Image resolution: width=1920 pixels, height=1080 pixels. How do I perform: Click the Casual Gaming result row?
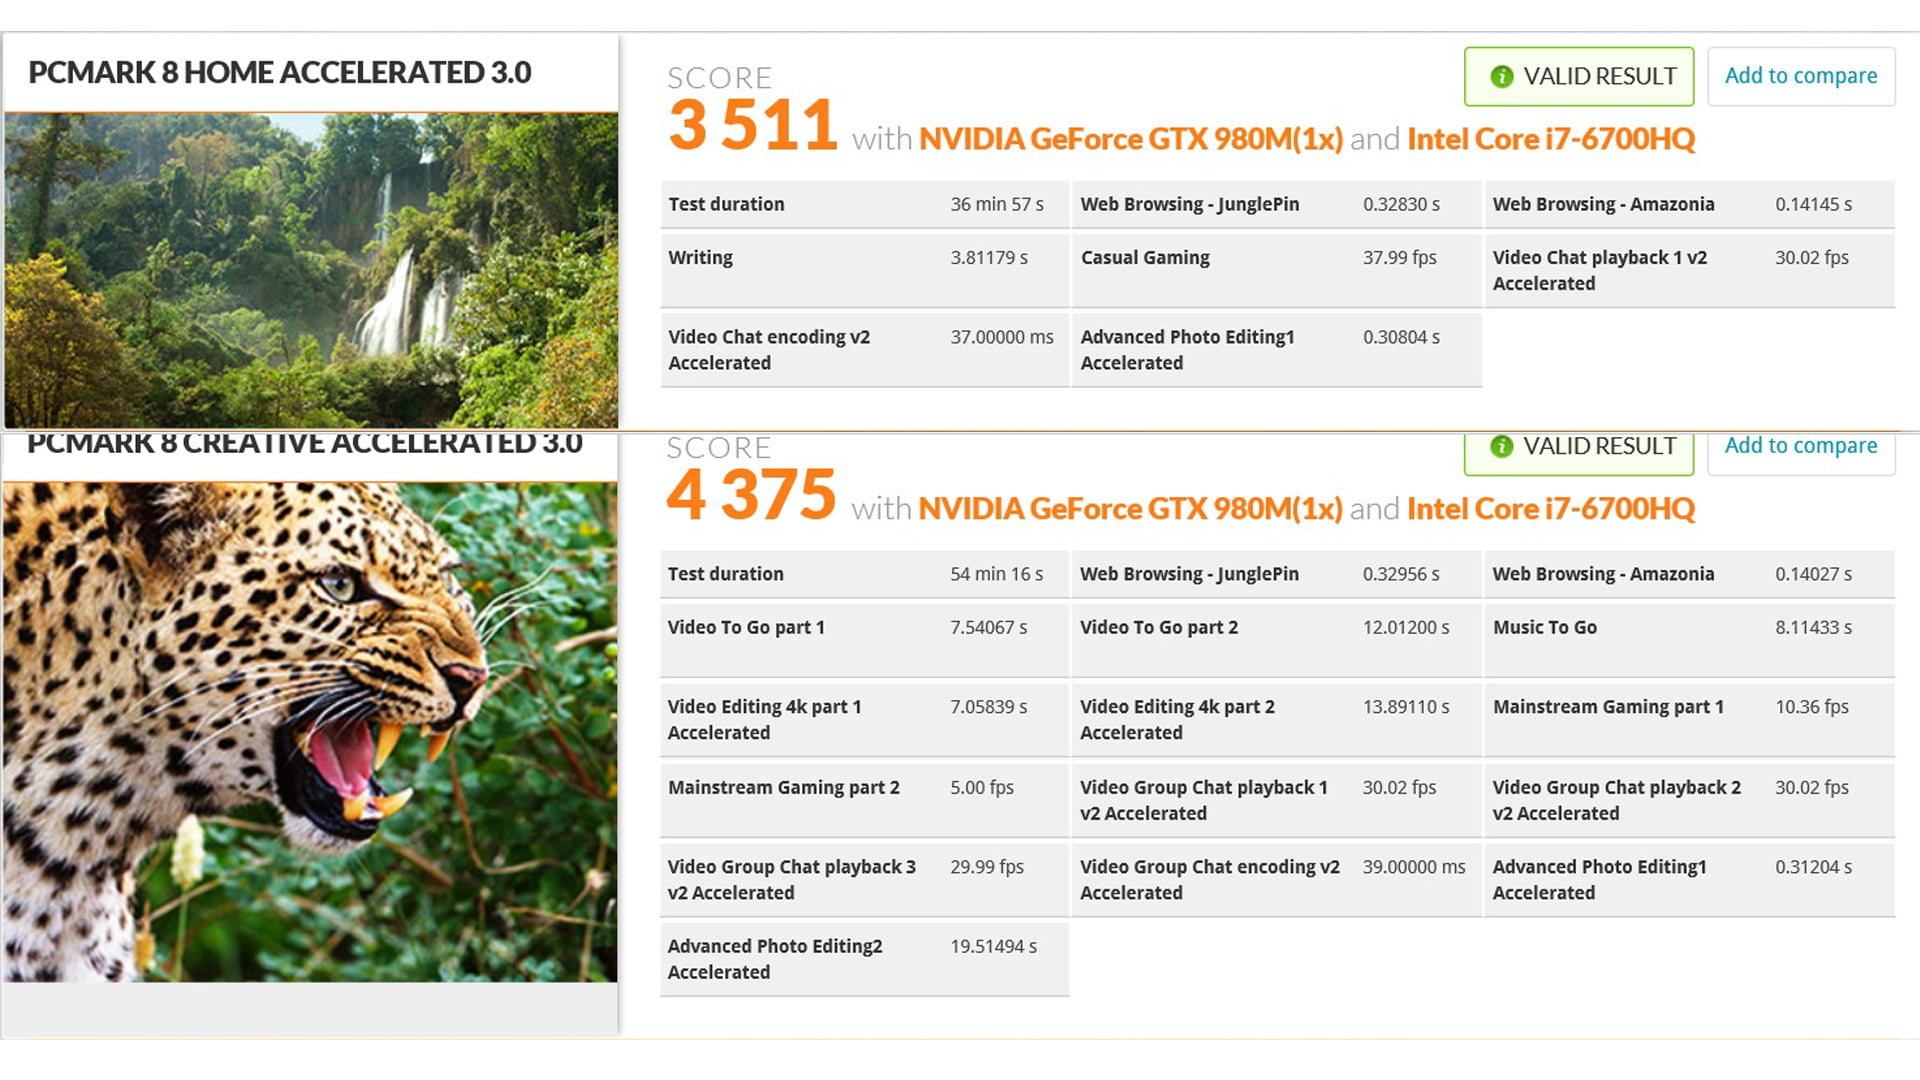(1275, 269)
